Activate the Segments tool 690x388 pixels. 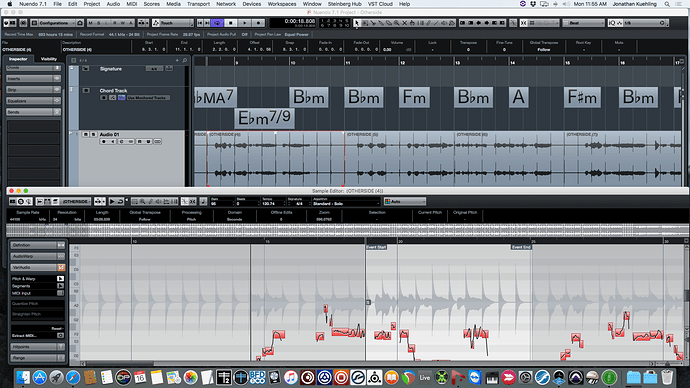click(x=60, y=286)
